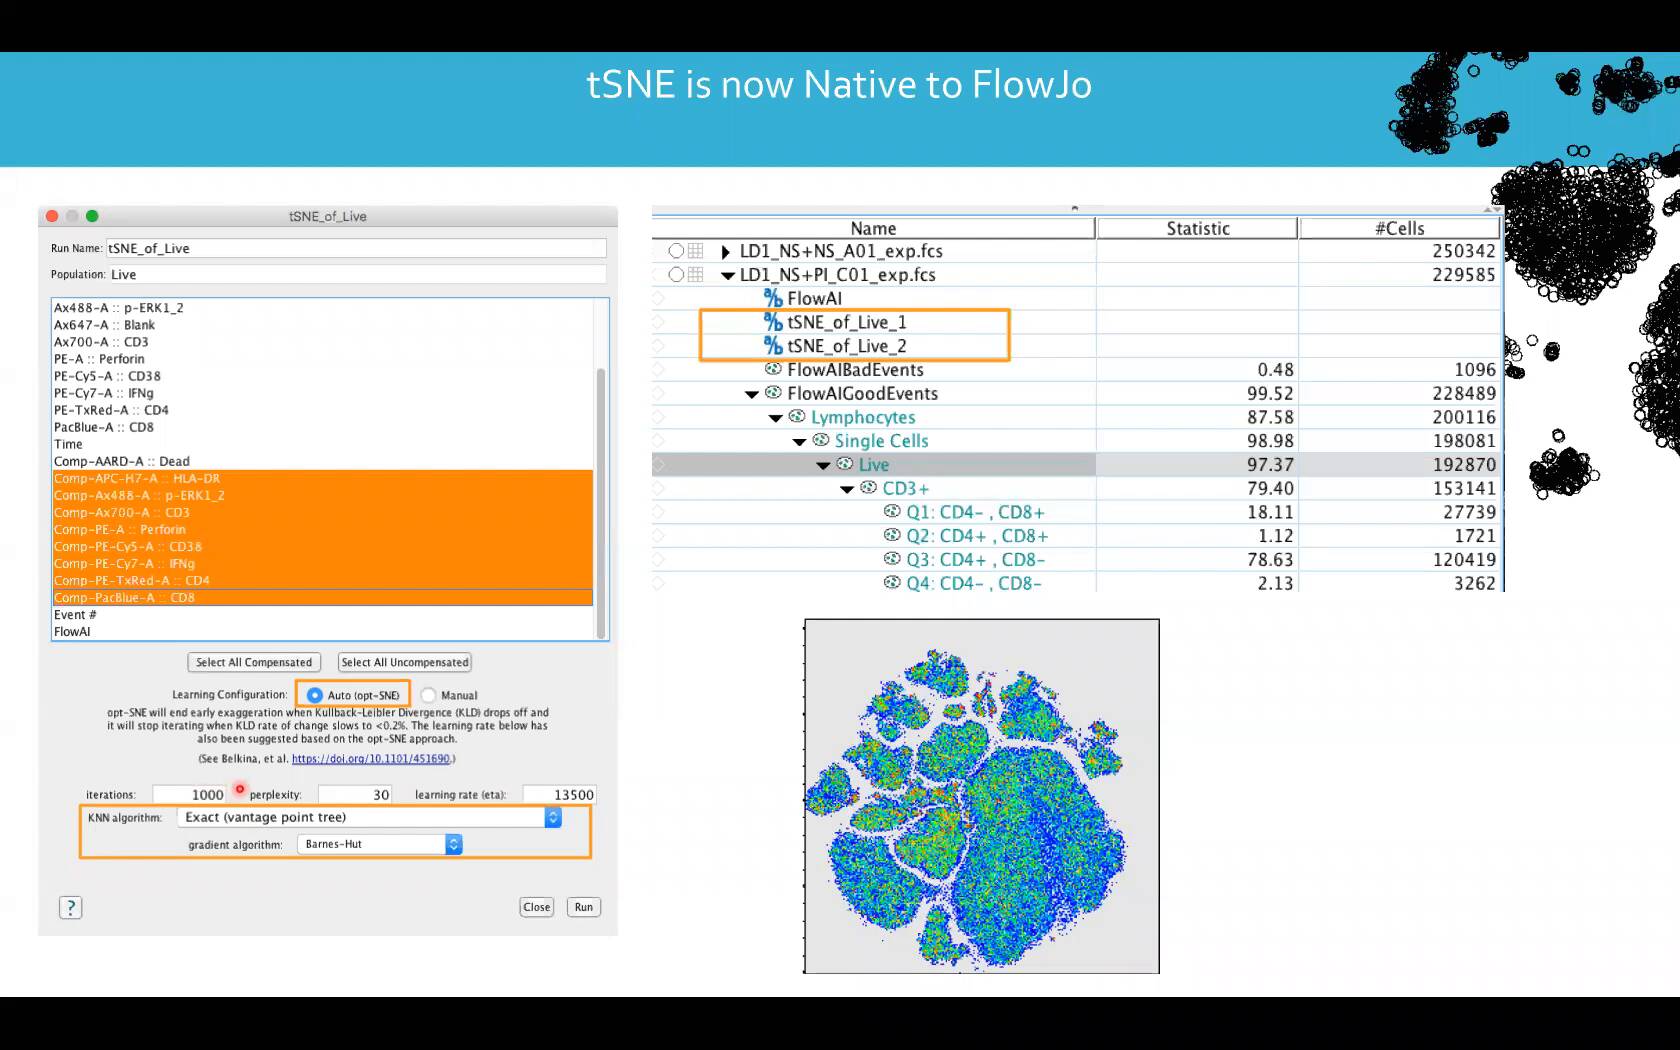1680x1050 pixels.
Task: Select parameter Comp-PacBlue-A :: CD8
Action: tap(323, 597)
